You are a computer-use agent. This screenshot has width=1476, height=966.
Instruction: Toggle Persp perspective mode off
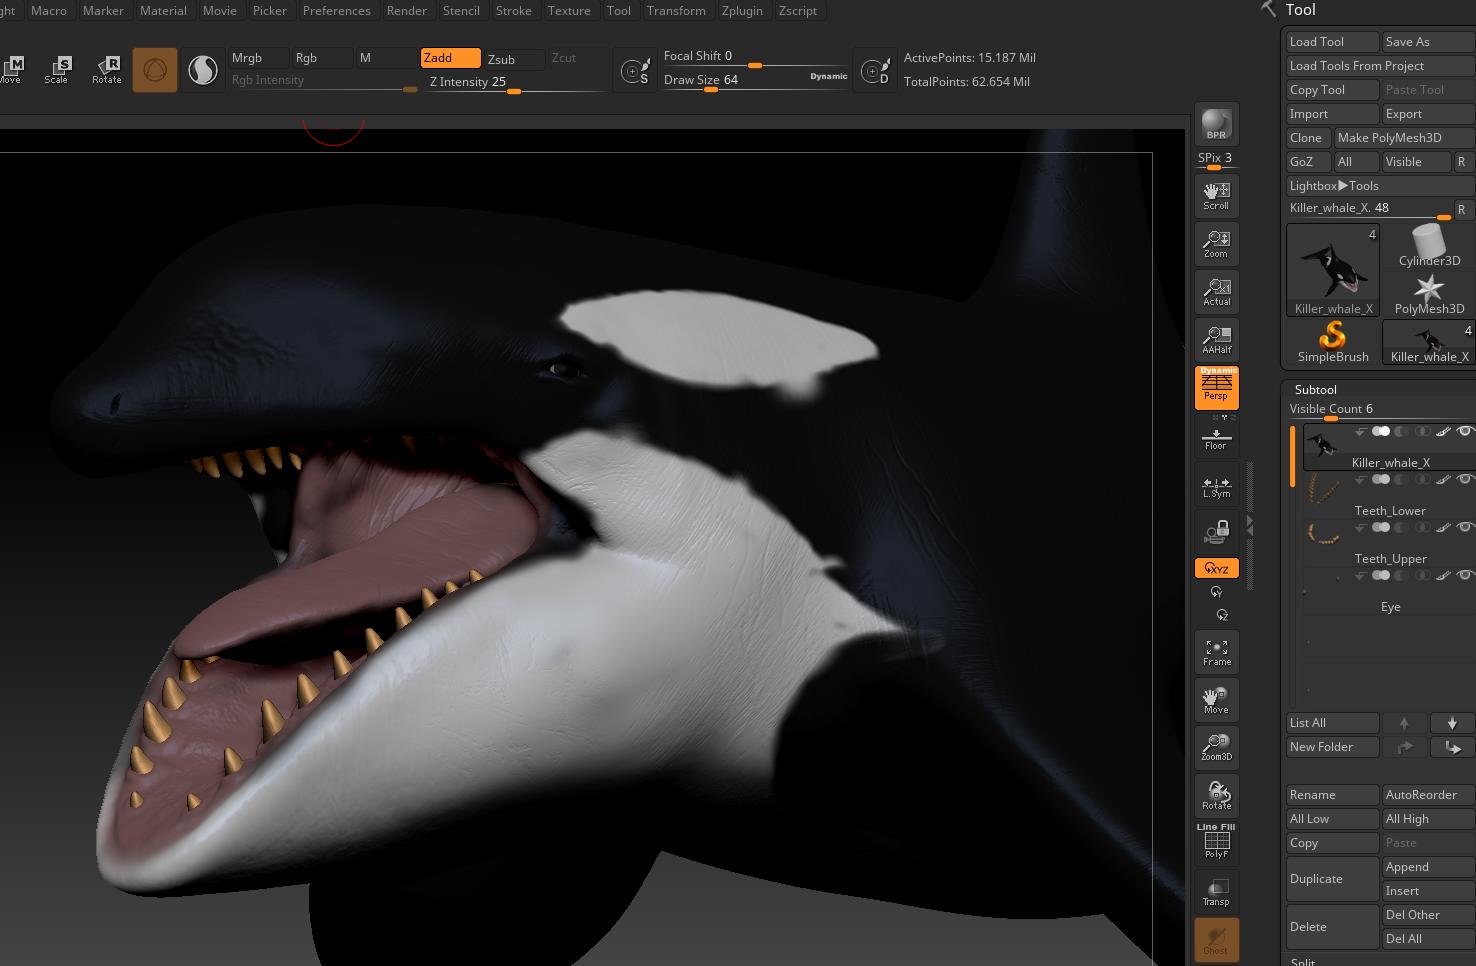(x=1216, y=387)
